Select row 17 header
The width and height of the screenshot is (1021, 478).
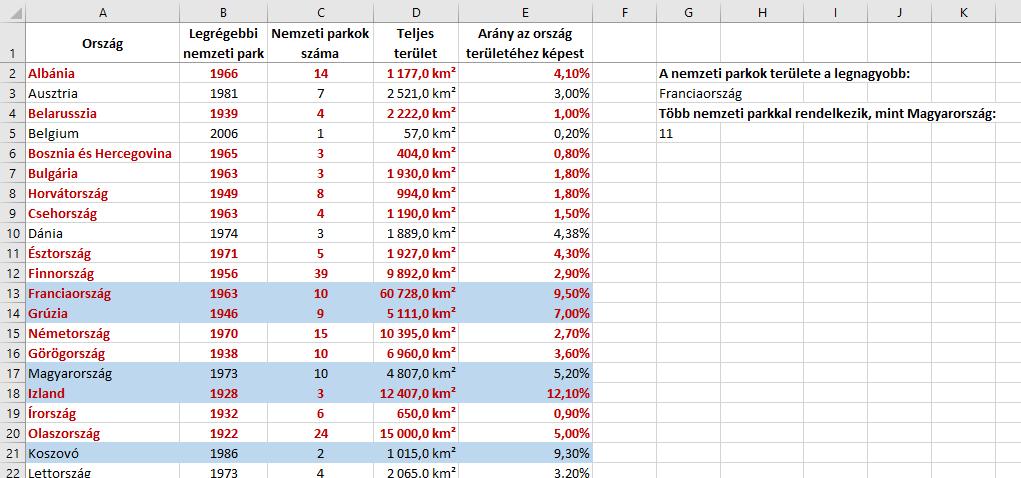[x=13, y=373]
